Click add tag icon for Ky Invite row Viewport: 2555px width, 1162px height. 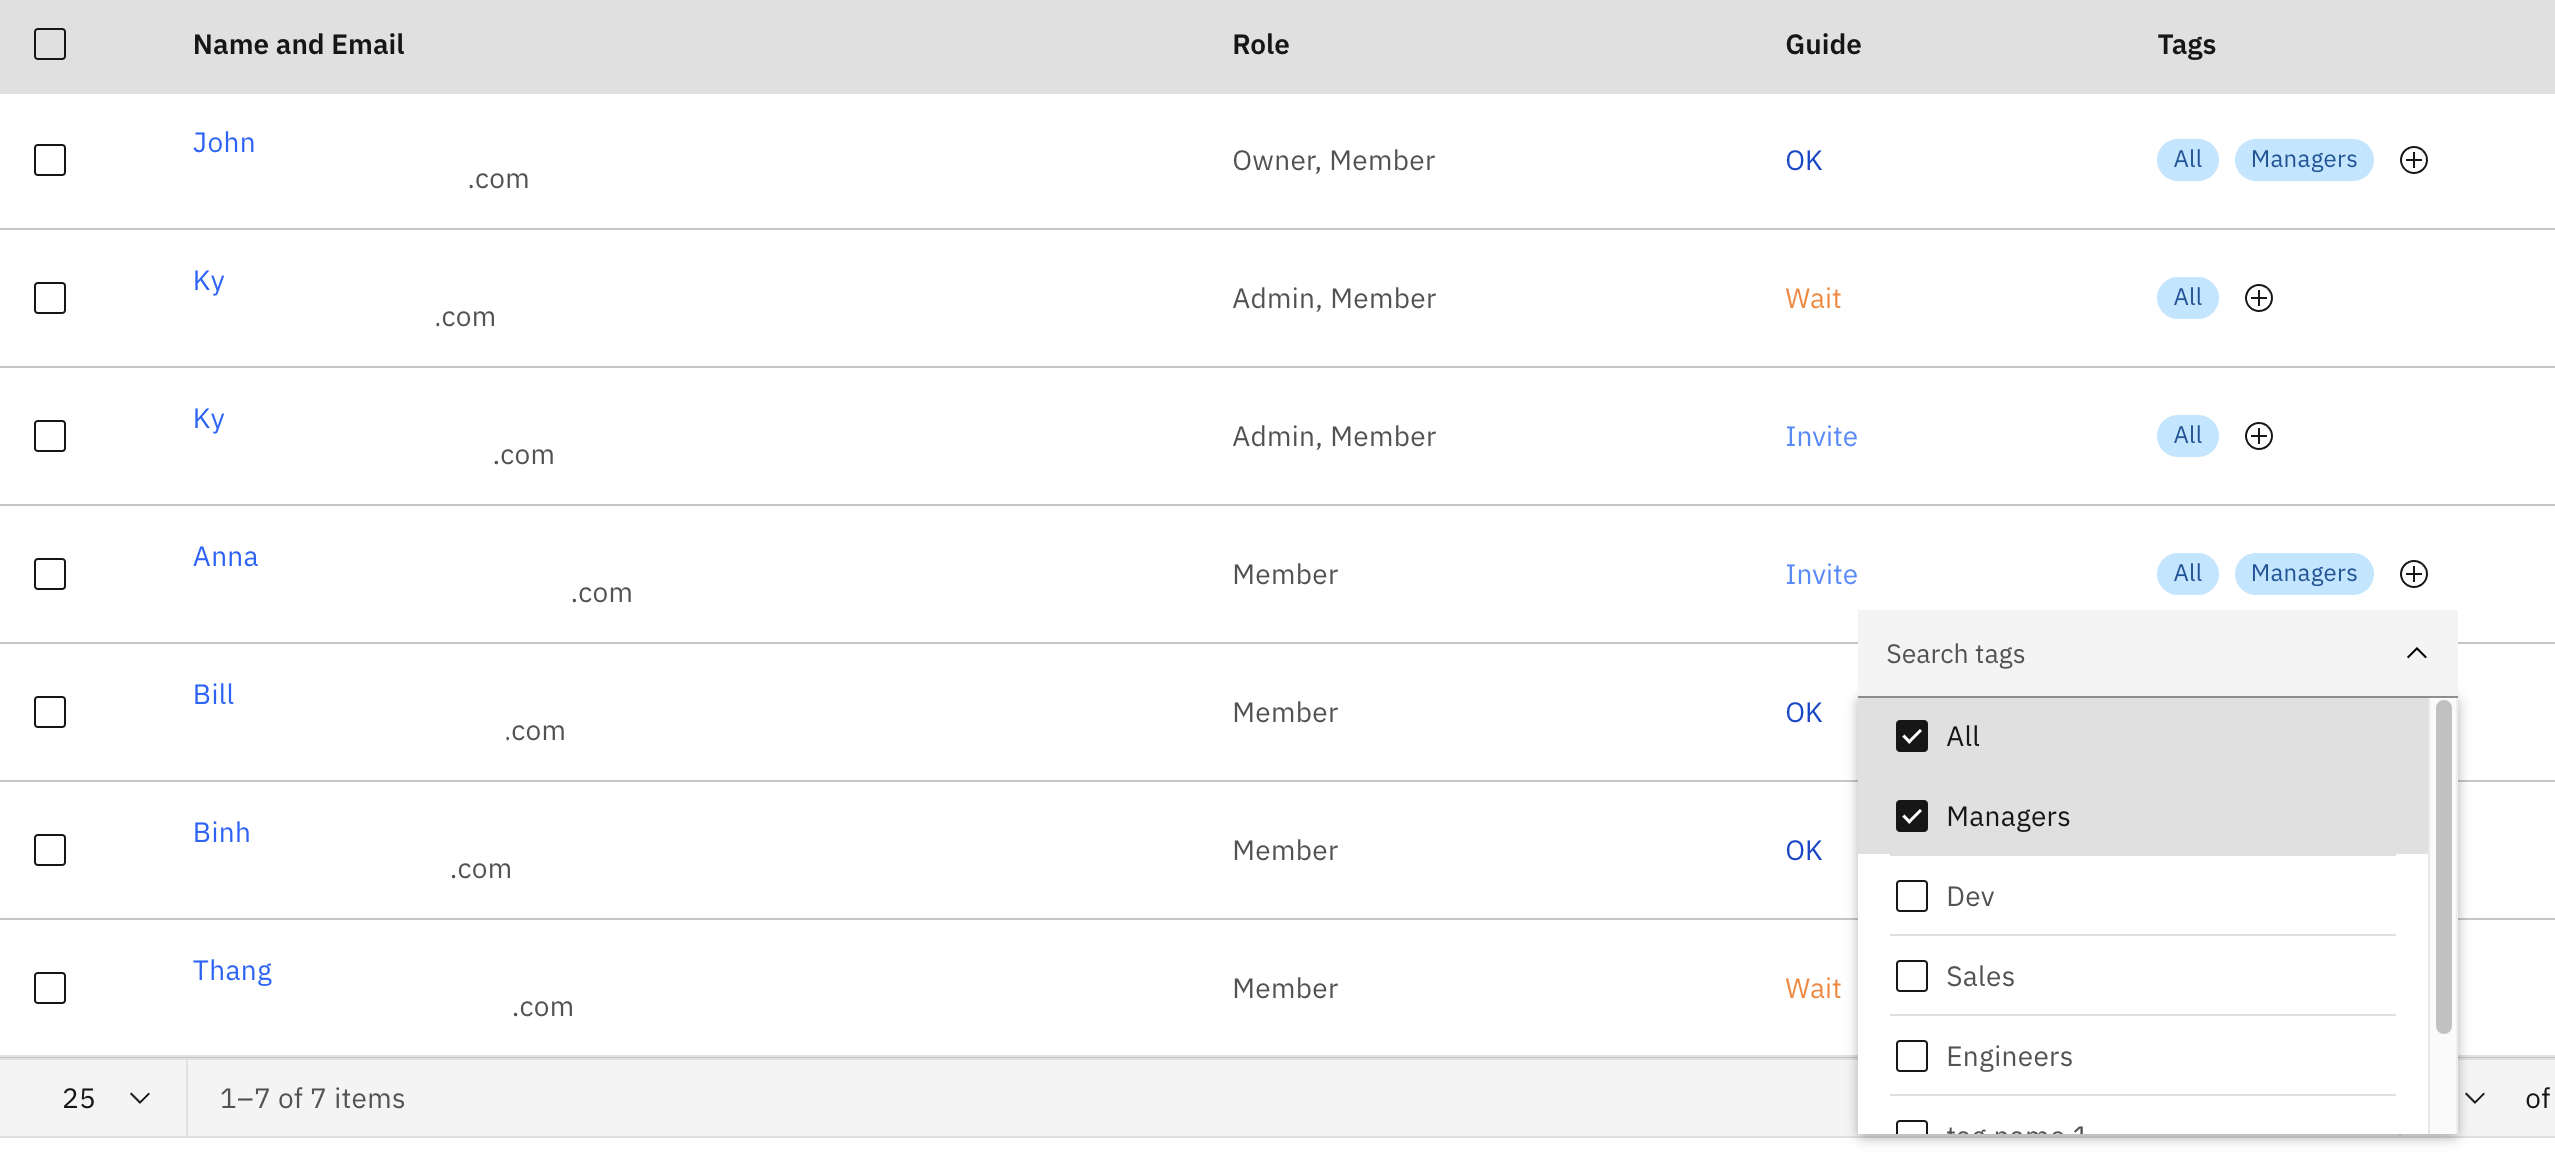click(x=2258, y=436)
